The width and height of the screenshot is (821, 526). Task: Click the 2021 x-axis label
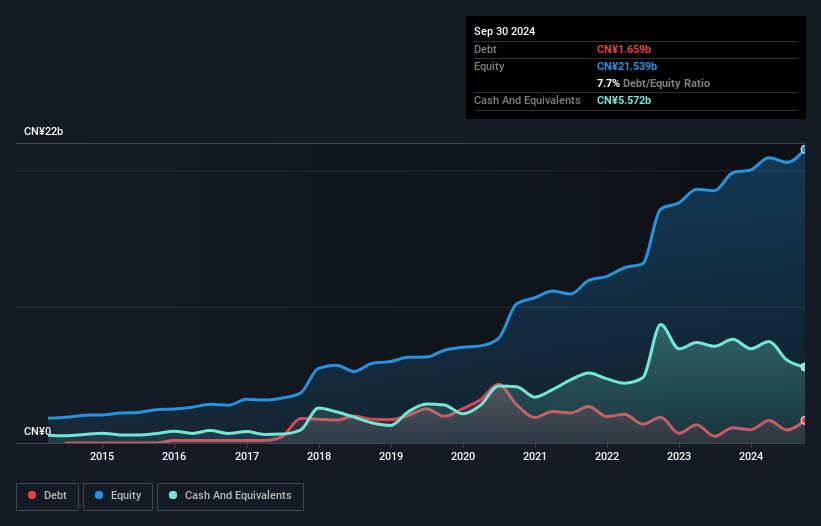point(535,456)
